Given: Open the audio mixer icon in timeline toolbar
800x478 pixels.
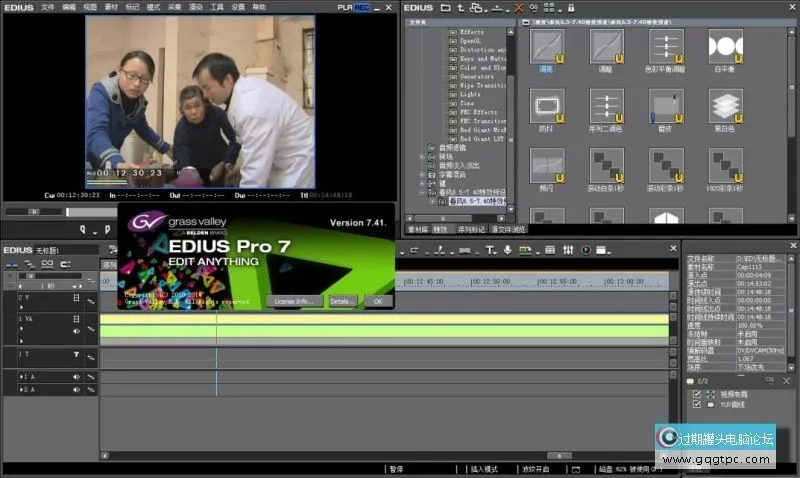Looking at the screenshot, I should click(x=567, y=250).
